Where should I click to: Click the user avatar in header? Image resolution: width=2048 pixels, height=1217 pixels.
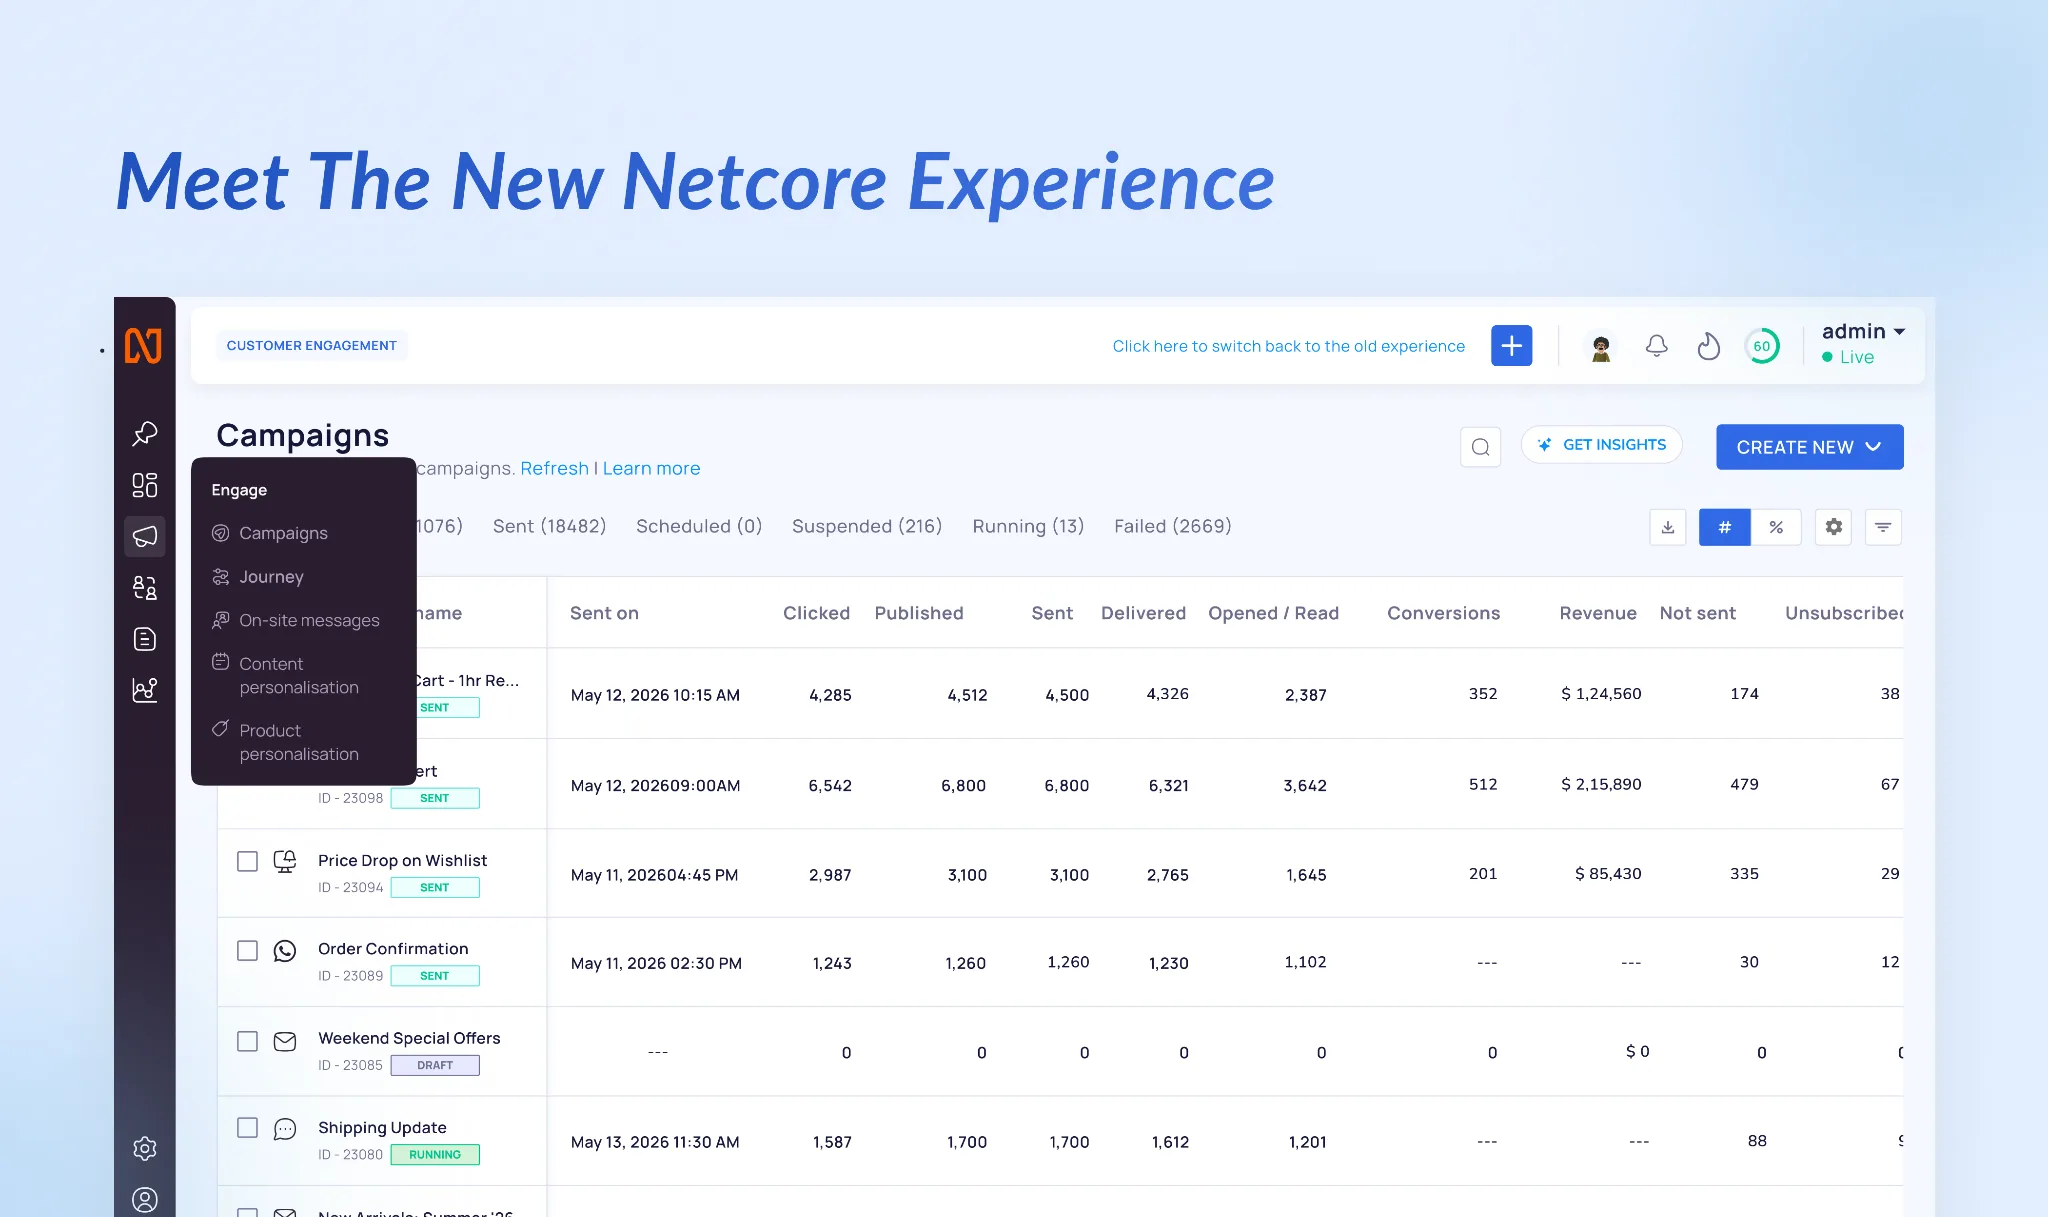point(1601,347)
